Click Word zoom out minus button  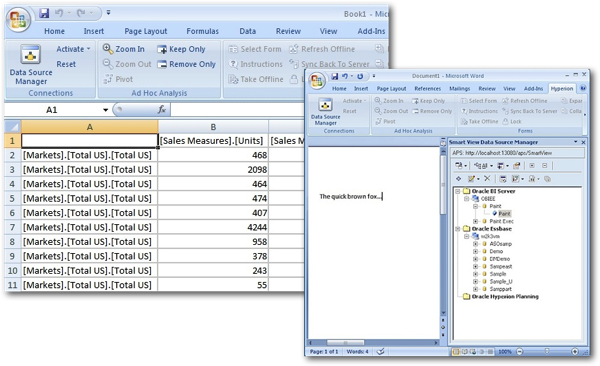(520, 351)
